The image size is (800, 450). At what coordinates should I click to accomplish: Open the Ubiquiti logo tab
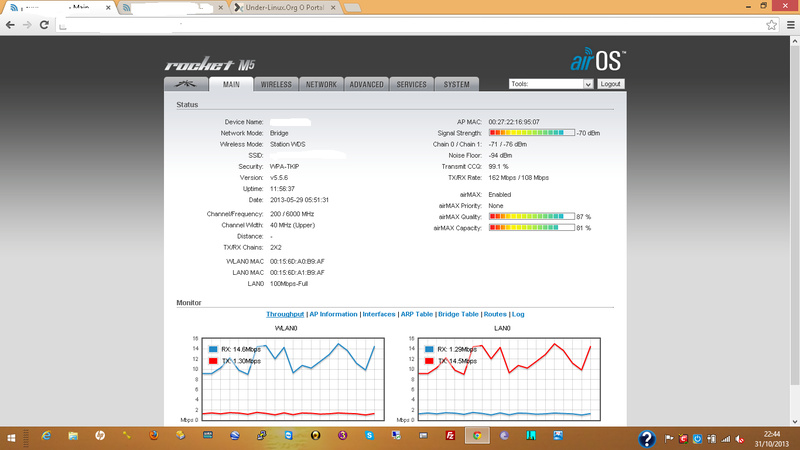(186, 85)
